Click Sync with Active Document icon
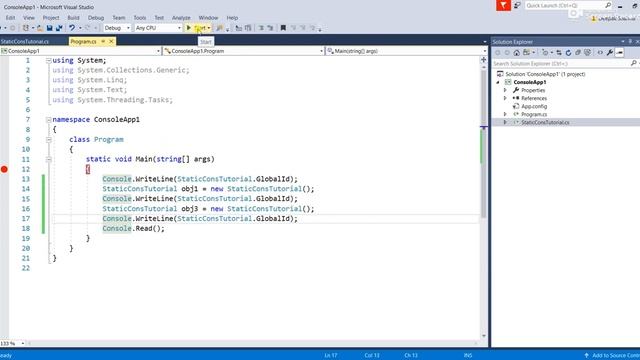 pos(559,53)
